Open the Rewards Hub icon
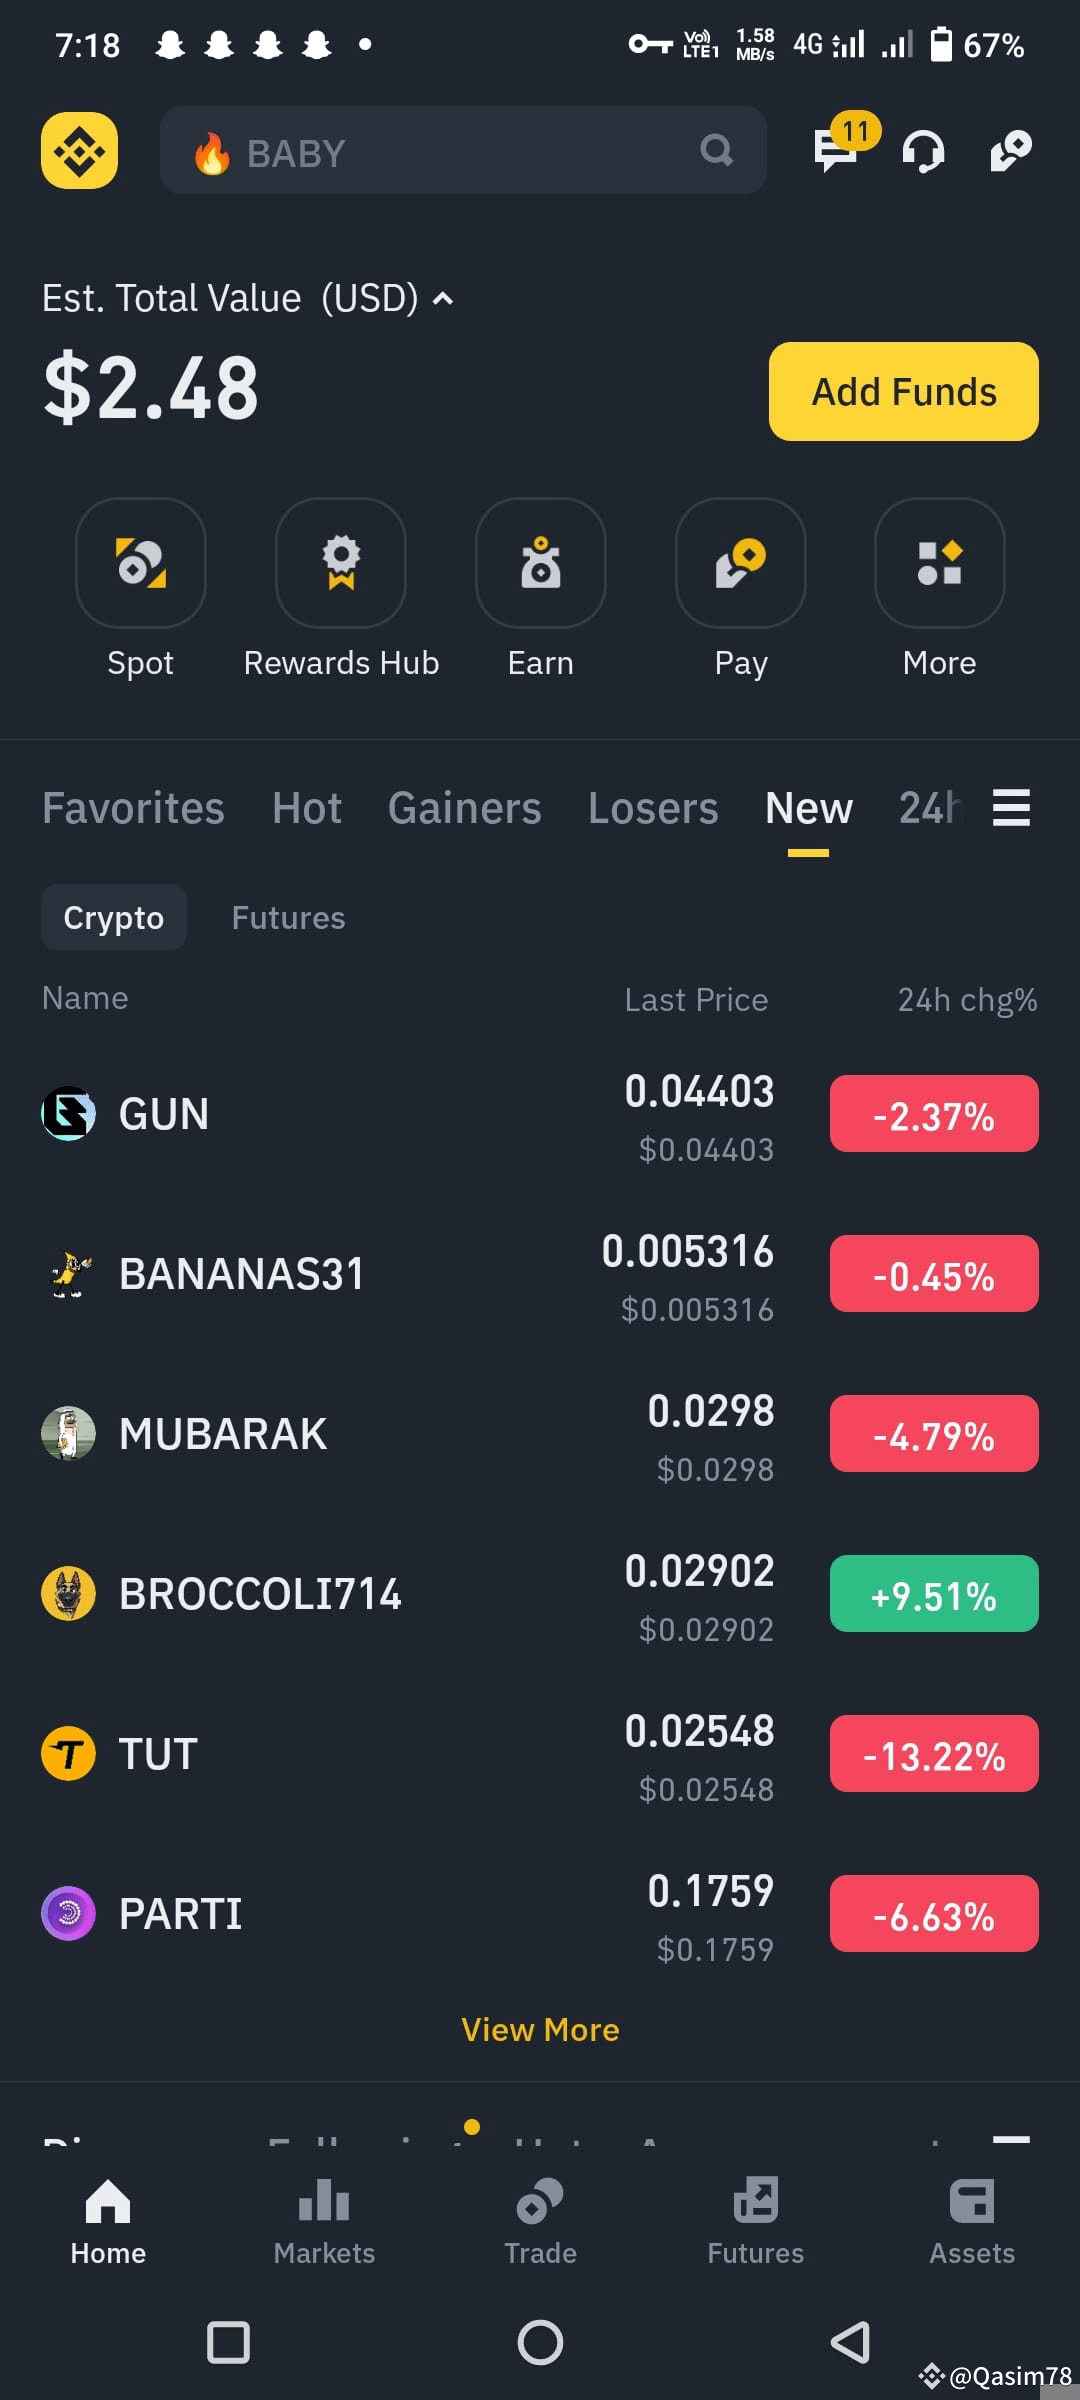The image size is (1080, 2400). (341, 563)
